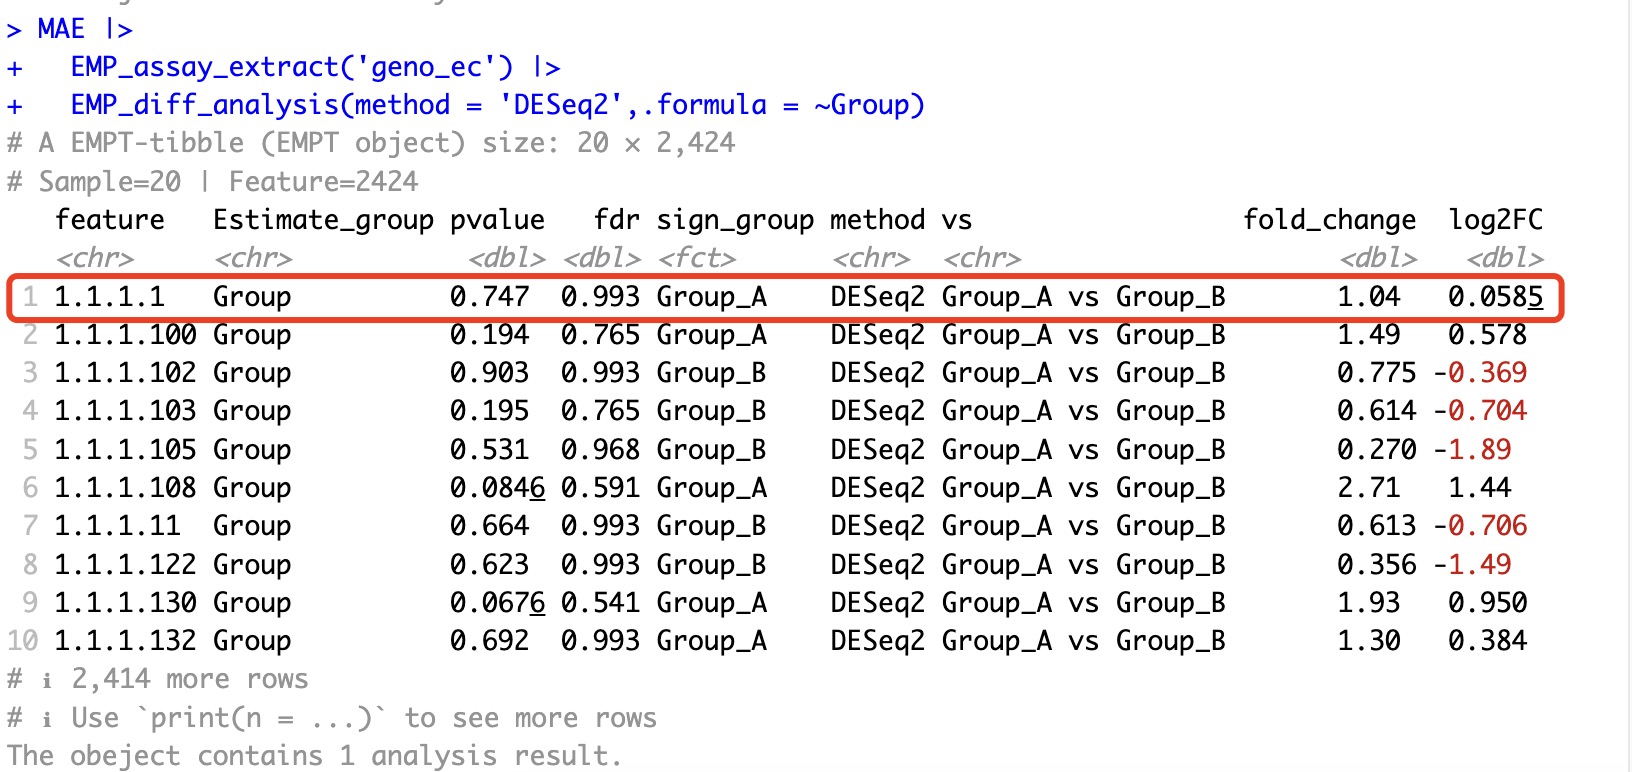Select the pvalue 0.0846 in row 6
The width and height of the screenshot is (1632, 772).
point(497,488)
